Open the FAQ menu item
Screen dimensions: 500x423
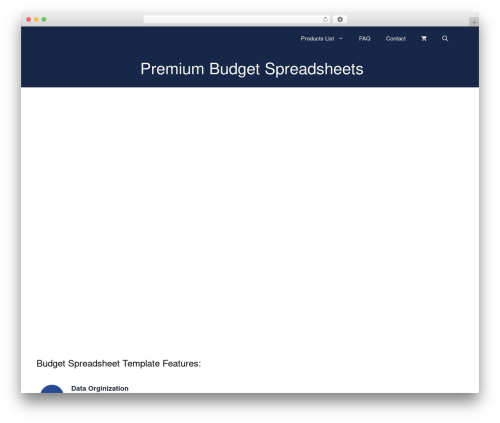(364, 39)
